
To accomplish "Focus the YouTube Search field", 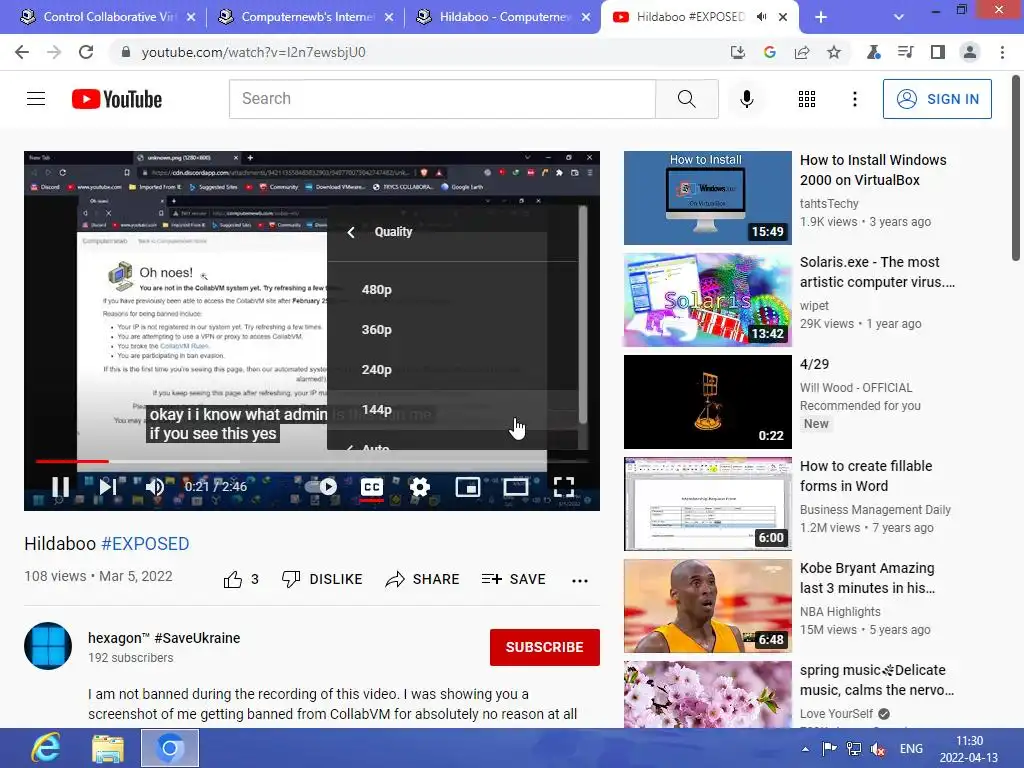I will [442, 99].
